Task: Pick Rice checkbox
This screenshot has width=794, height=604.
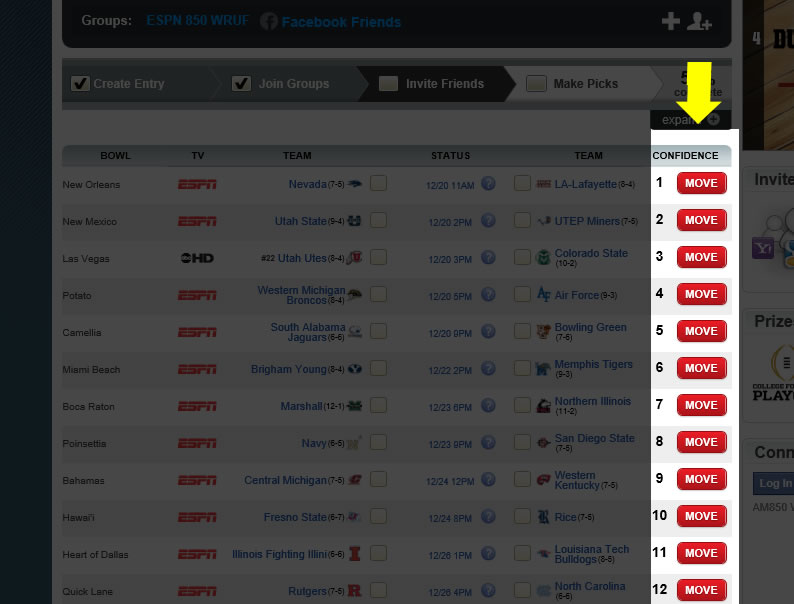Action: point(522,515)
